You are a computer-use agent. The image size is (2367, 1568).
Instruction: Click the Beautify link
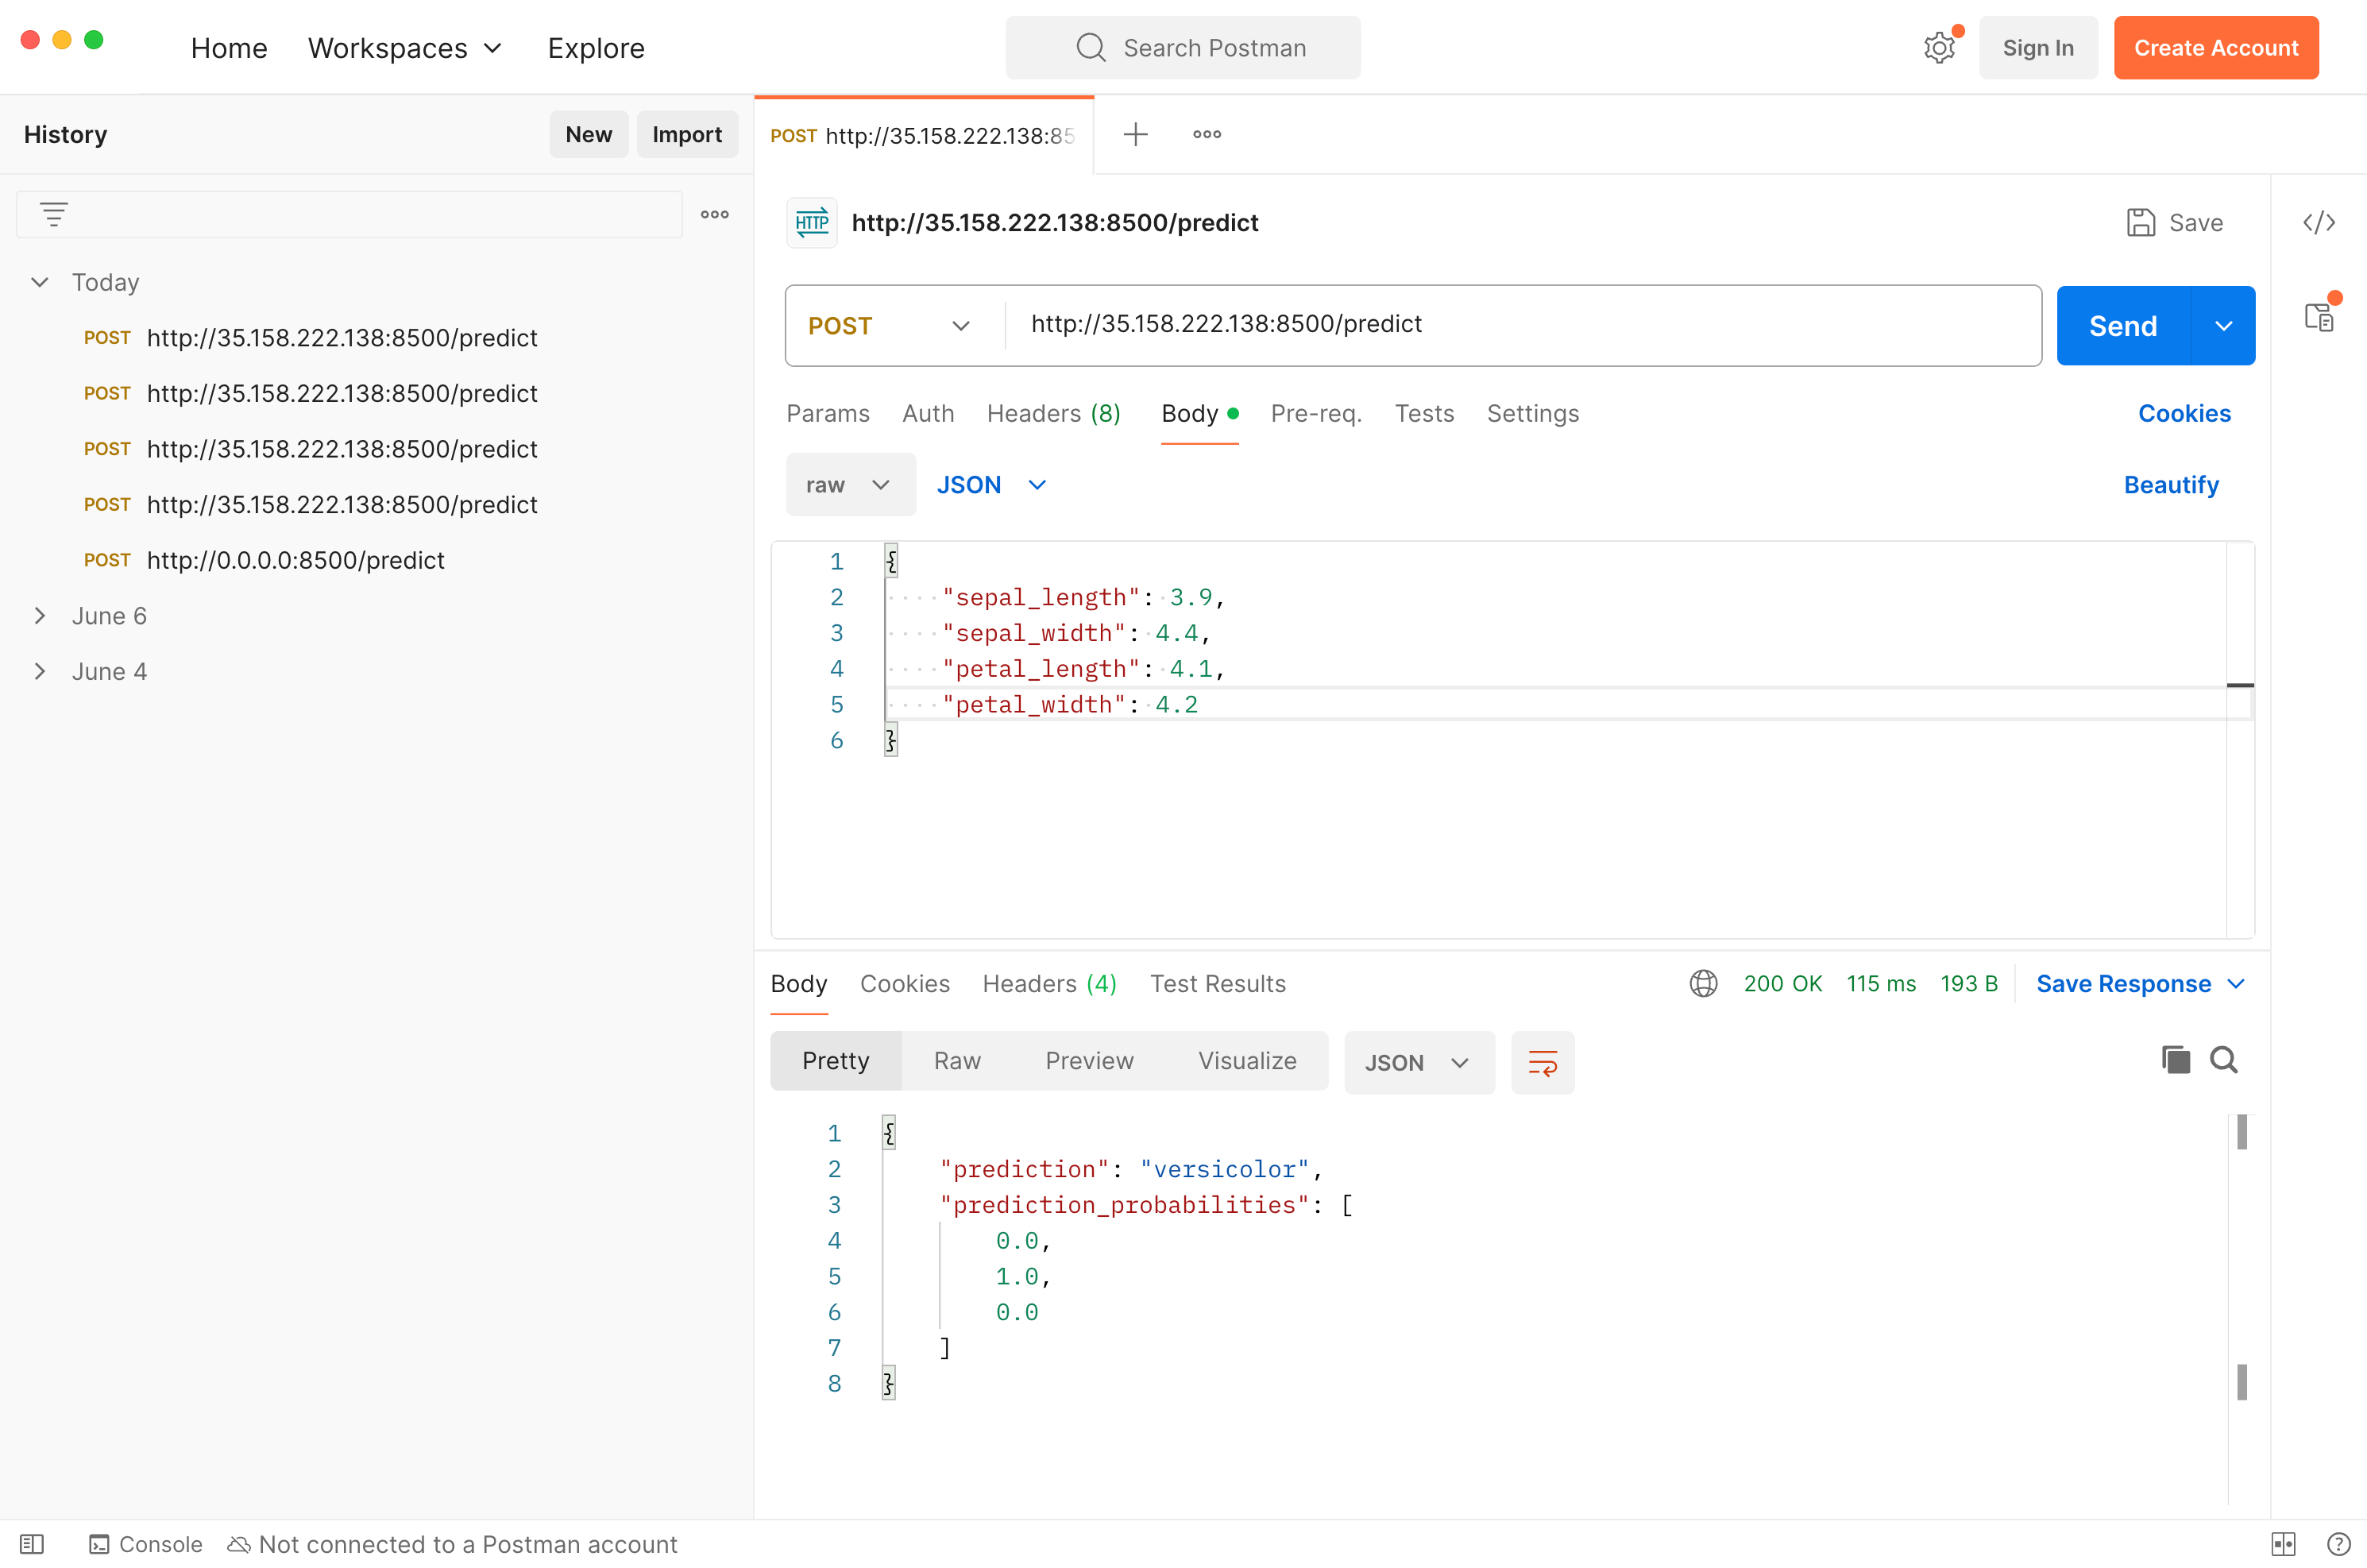(2170, 485)
